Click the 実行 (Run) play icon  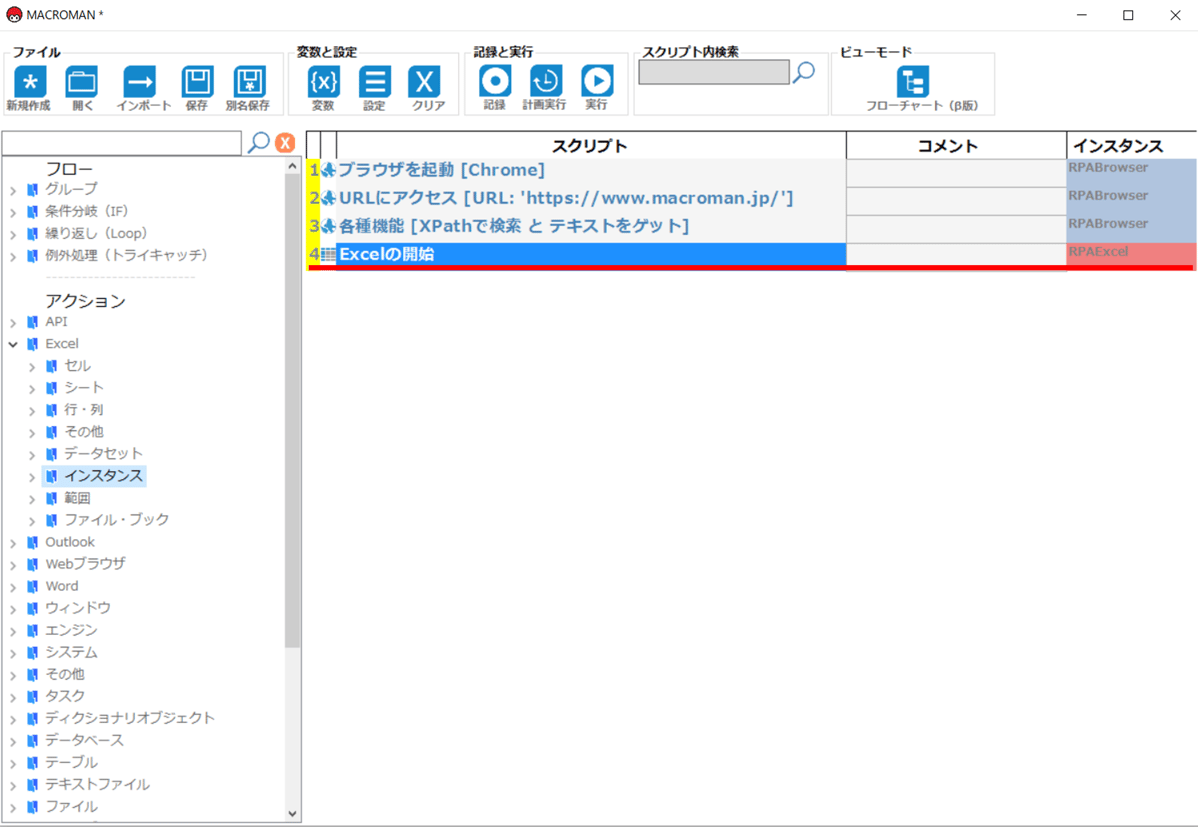pyautogui.click(x=597, y=80)
